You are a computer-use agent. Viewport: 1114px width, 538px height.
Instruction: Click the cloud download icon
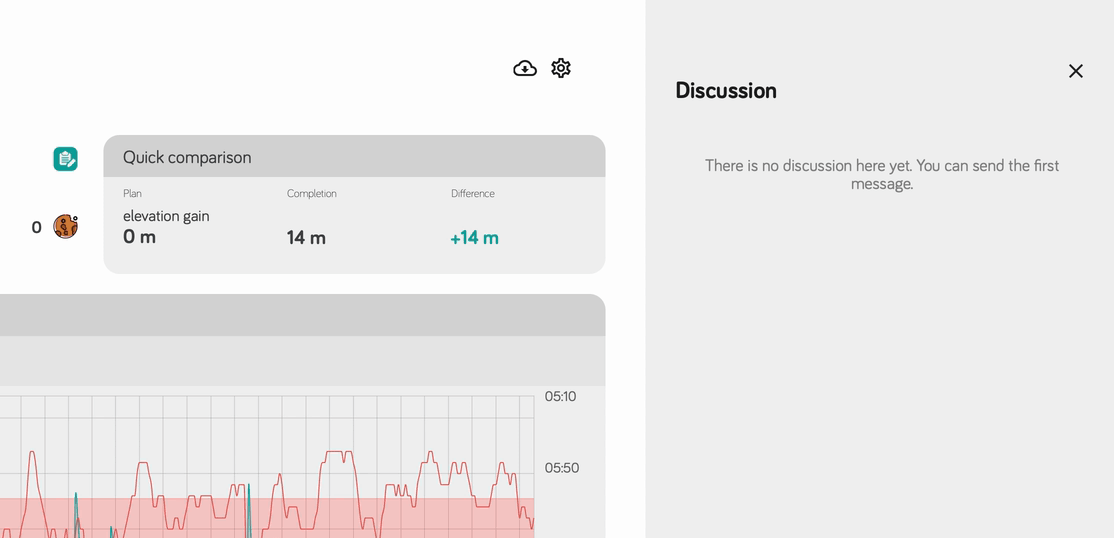pyautogui.click(x=525, y=68)
